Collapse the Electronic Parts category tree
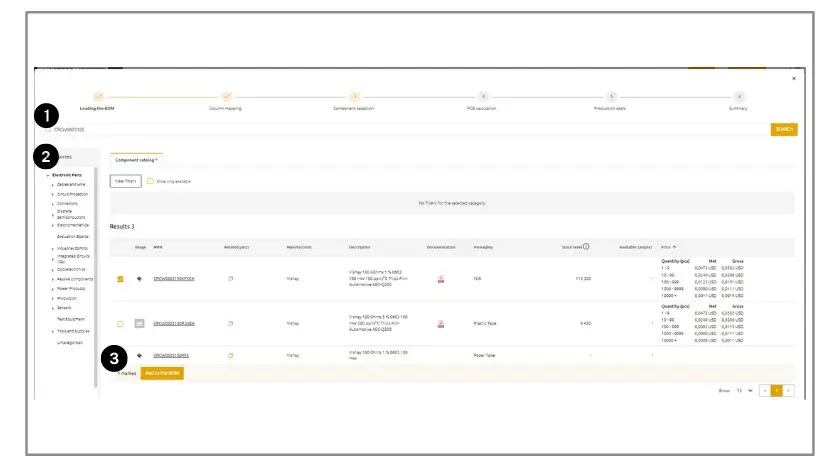Image resolution: width=840 pixels, height=467 pixels. click(47, 175)
